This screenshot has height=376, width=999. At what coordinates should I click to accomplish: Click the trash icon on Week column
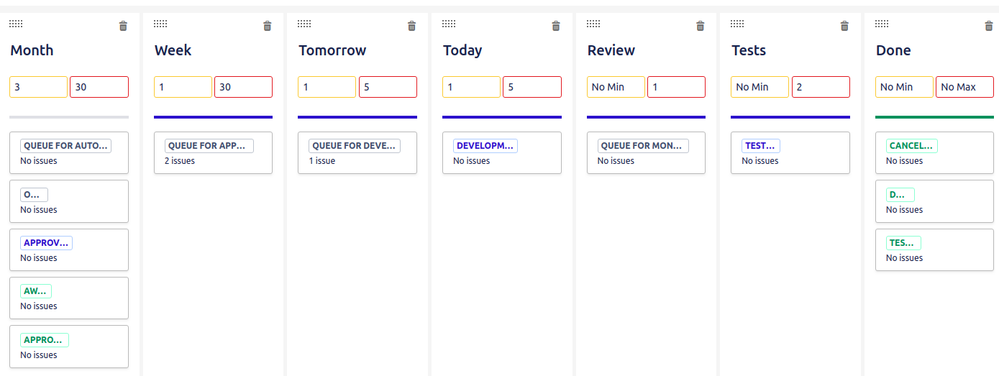[x=267, y=25]
